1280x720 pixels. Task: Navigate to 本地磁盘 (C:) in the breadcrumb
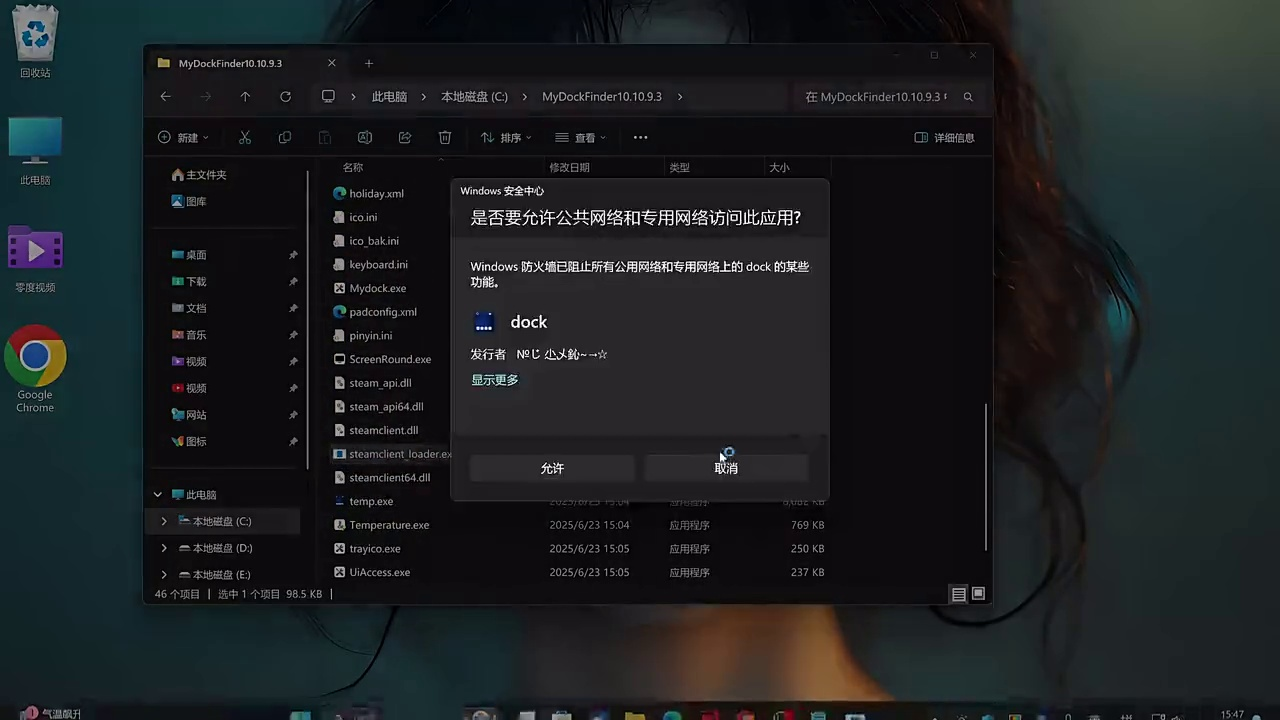[474, 97]
